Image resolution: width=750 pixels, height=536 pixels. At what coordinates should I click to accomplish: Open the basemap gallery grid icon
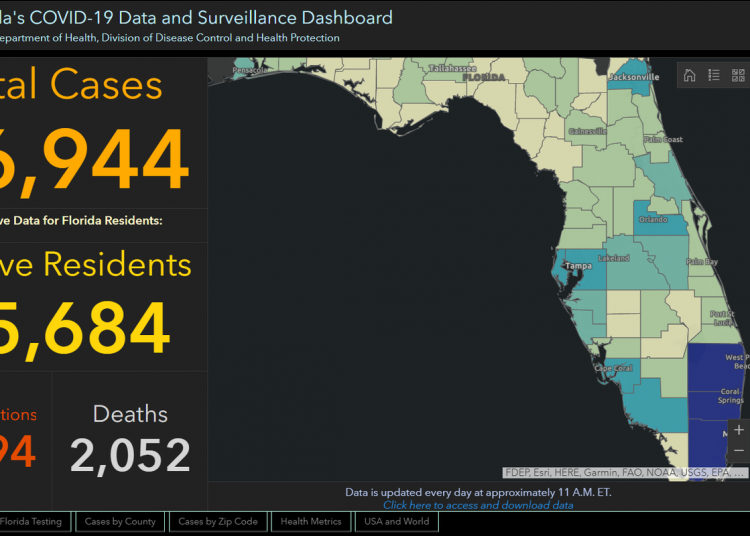(739, 75)
